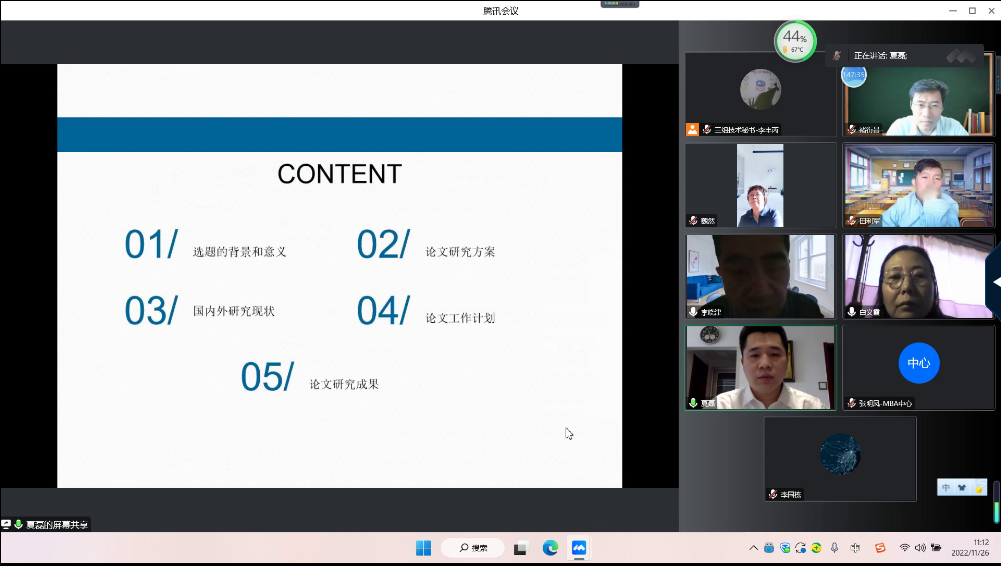Open the Windows Start menu

(x=423, y=548)
